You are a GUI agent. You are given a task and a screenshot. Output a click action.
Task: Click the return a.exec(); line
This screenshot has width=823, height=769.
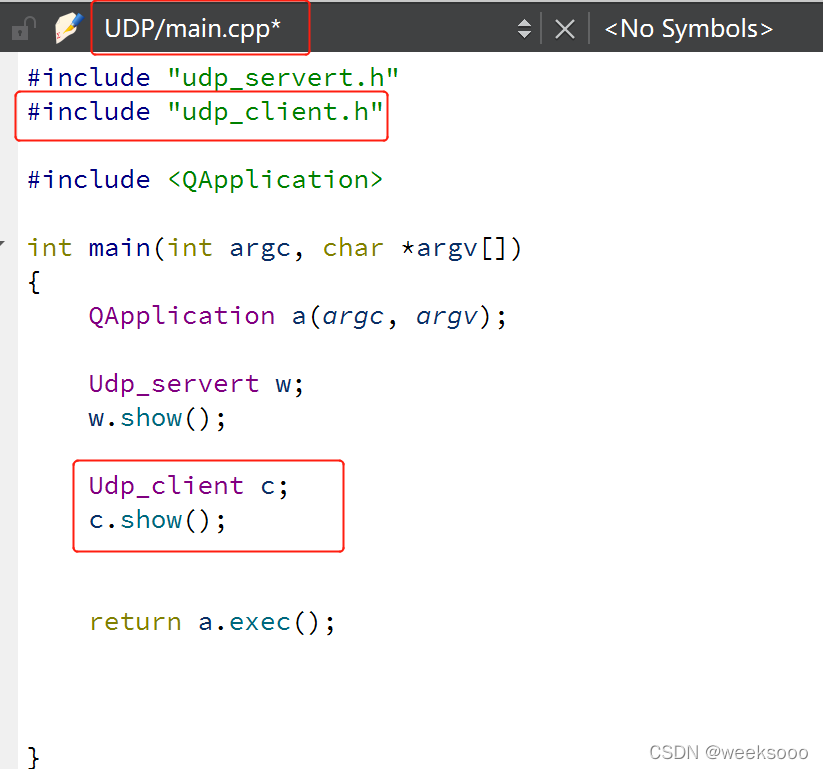(x=212, y=622)
